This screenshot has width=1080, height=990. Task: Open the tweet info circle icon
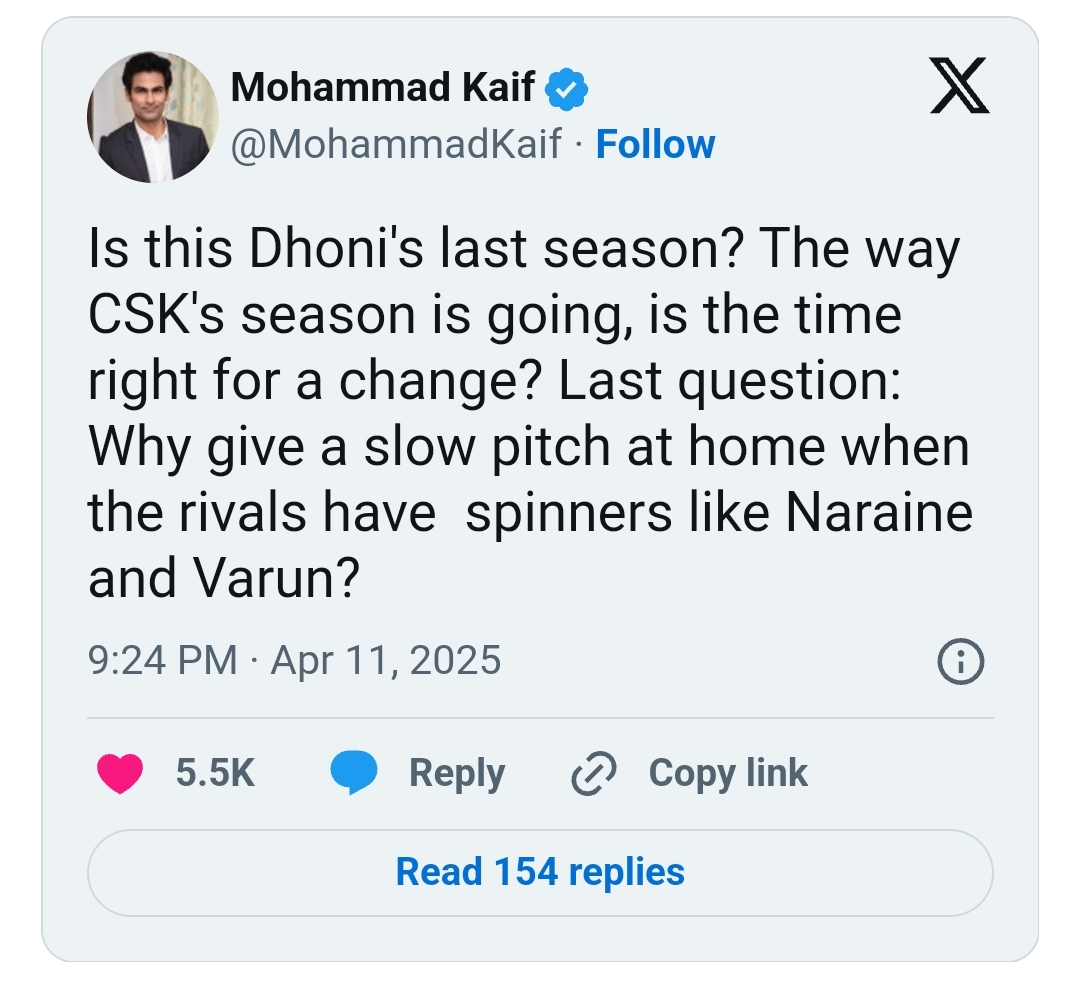(x=960, y=662)
